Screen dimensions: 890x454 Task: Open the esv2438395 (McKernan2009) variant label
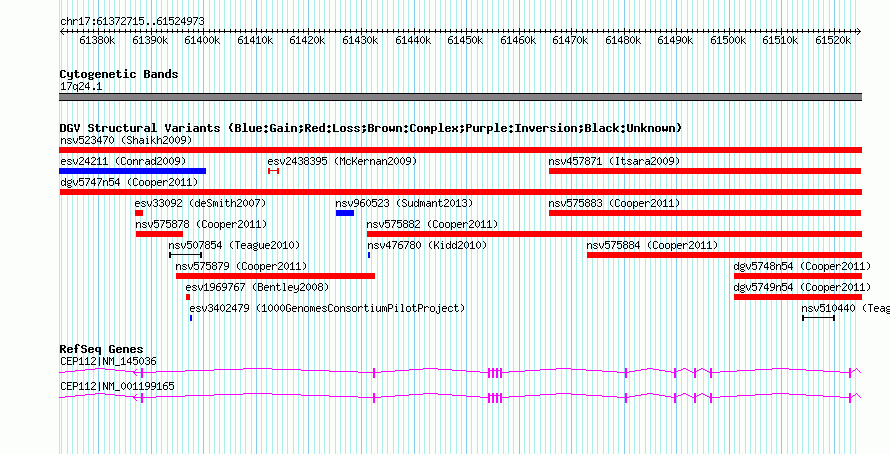click(x=342, y=161)
